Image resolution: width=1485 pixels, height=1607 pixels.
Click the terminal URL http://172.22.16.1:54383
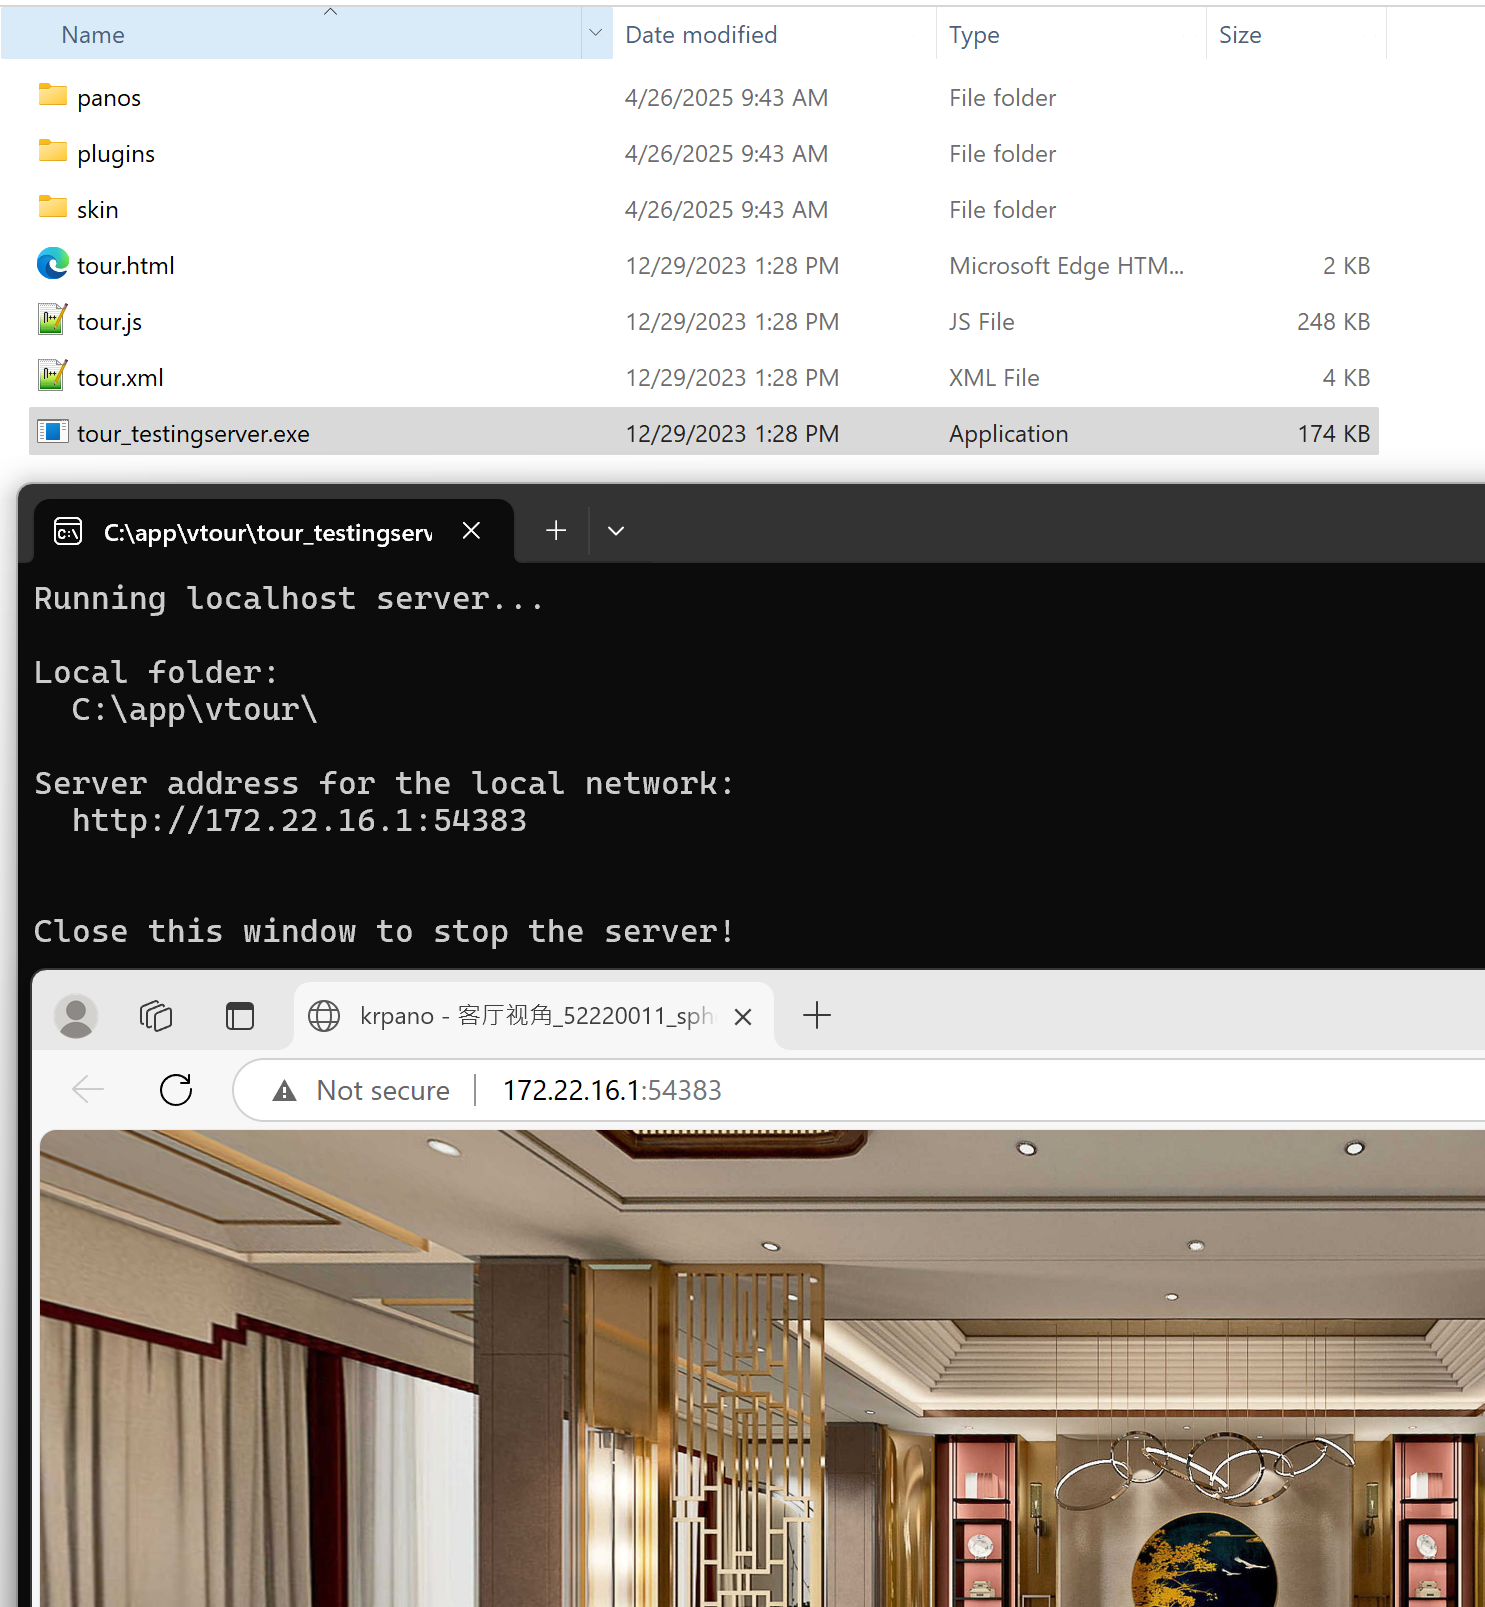click(299, 821)
